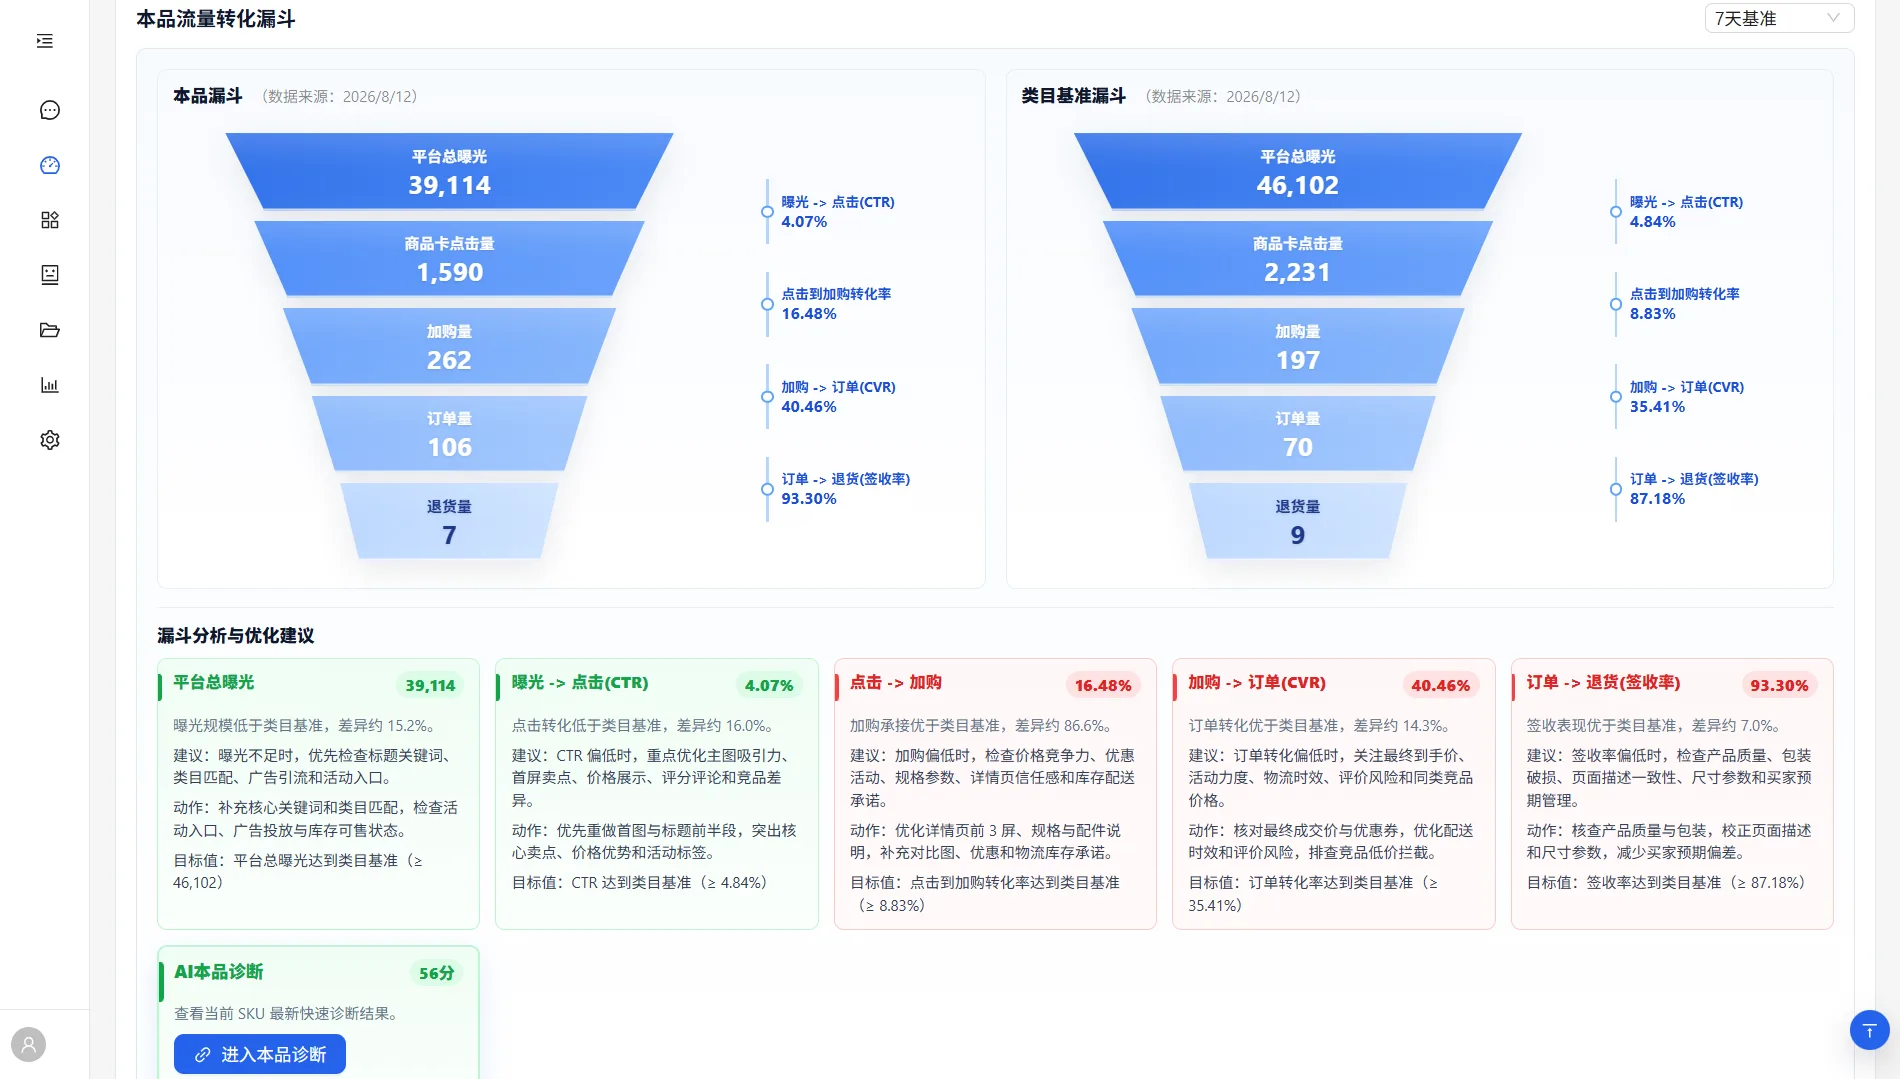This screenshot has width=1900, height=1079.
Task: Open the bar chart sidebar icon
Action: click(49, 385)
